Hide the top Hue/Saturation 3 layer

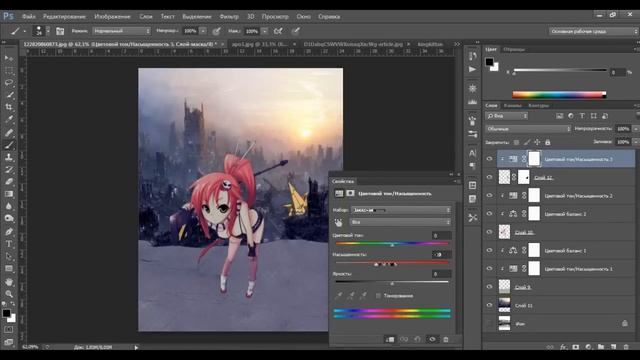pyautogui.click(x=489, y=159)
